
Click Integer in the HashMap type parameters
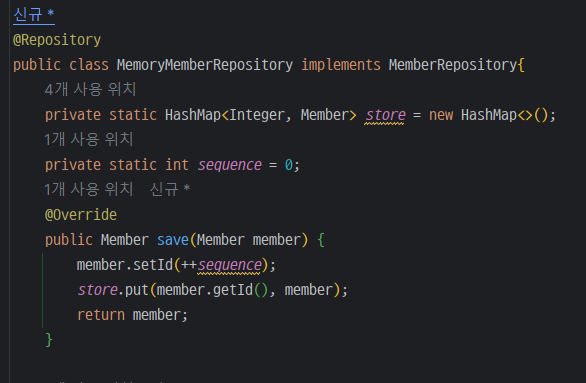click(x=257, y=115)
